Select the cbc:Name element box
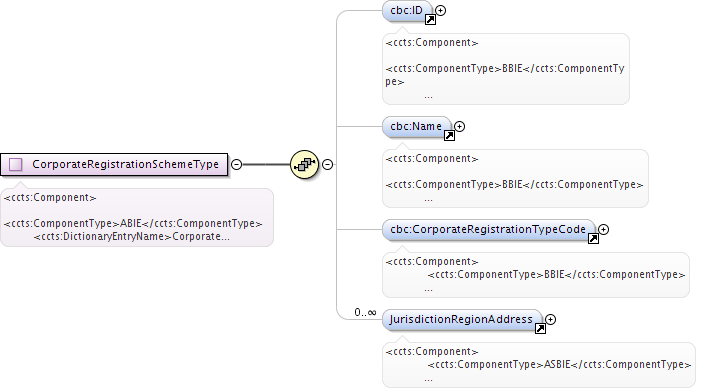 point(417,127)
